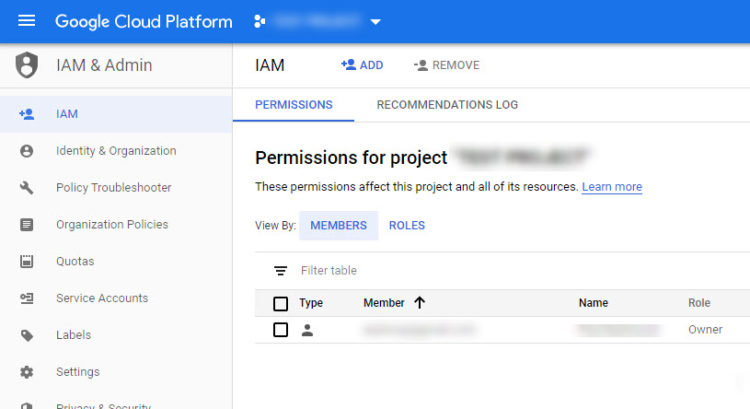Screen dimensions: 750x409
Task: Switch to the RECOMMENDATIONS LOG tab
Action: click(447, 105)
